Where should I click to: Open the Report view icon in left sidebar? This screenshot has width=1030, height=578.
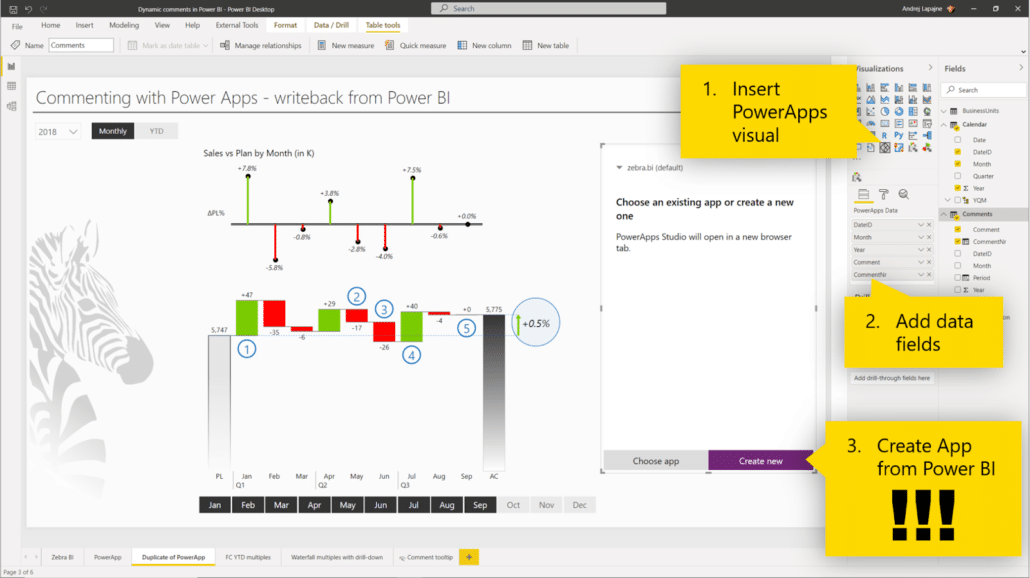point(11,67)
